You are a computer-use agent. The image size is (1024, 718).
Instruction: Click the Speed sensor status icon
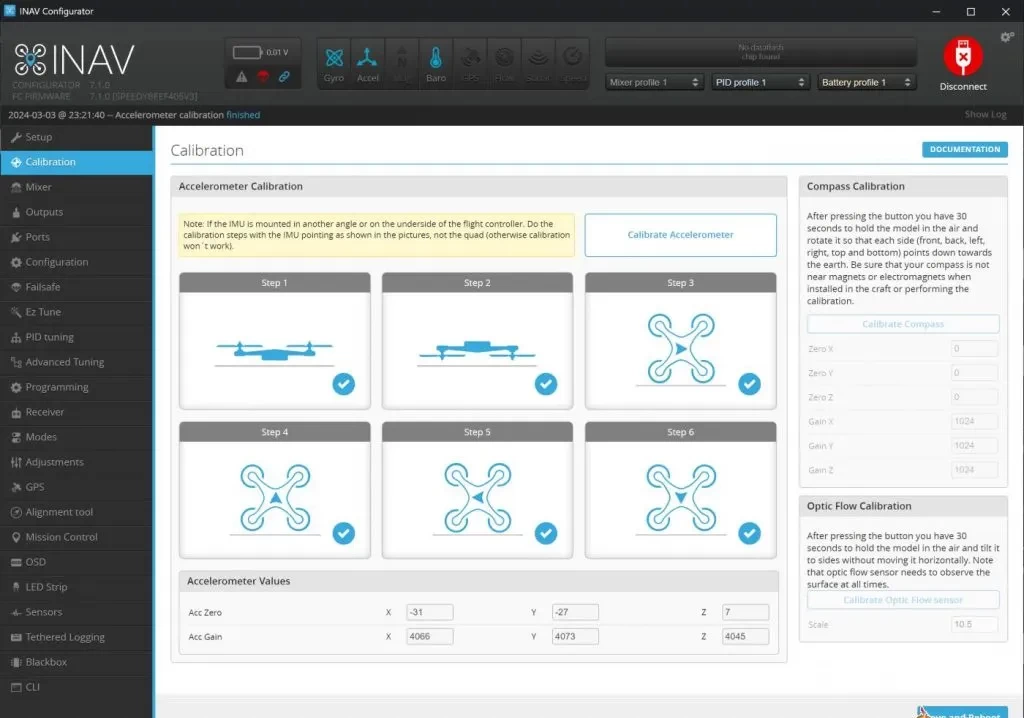[x=573, y=63]
